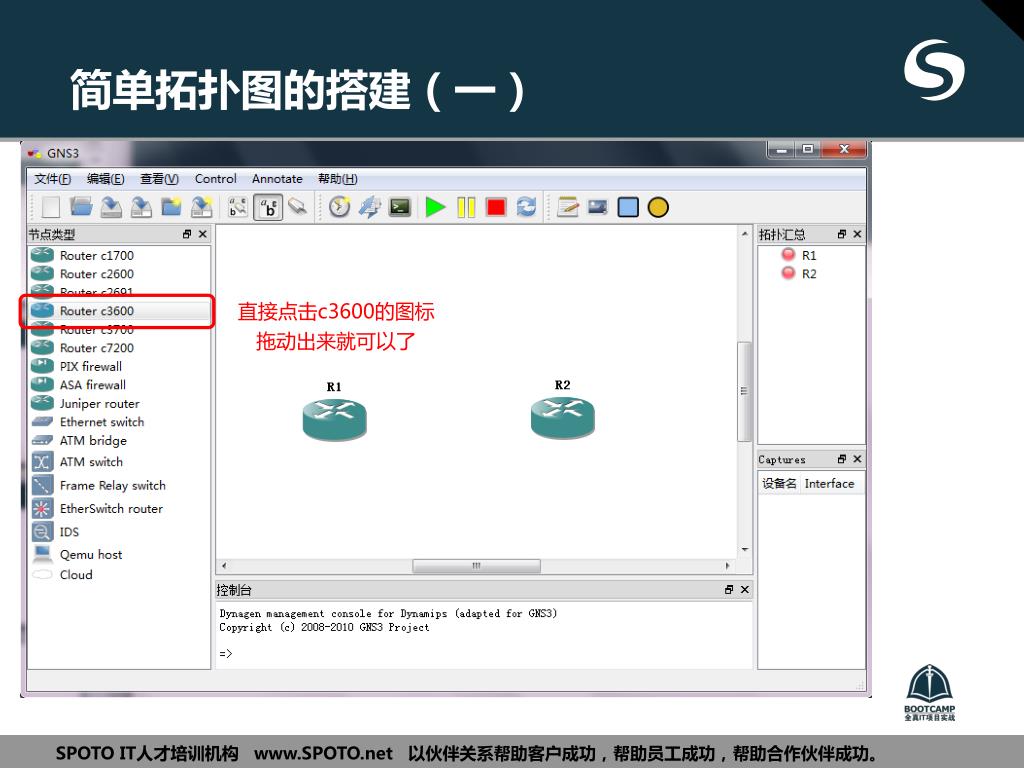1024x768 pixels.
Task: Select Router c7200 node type
Action: click(119, 348)
